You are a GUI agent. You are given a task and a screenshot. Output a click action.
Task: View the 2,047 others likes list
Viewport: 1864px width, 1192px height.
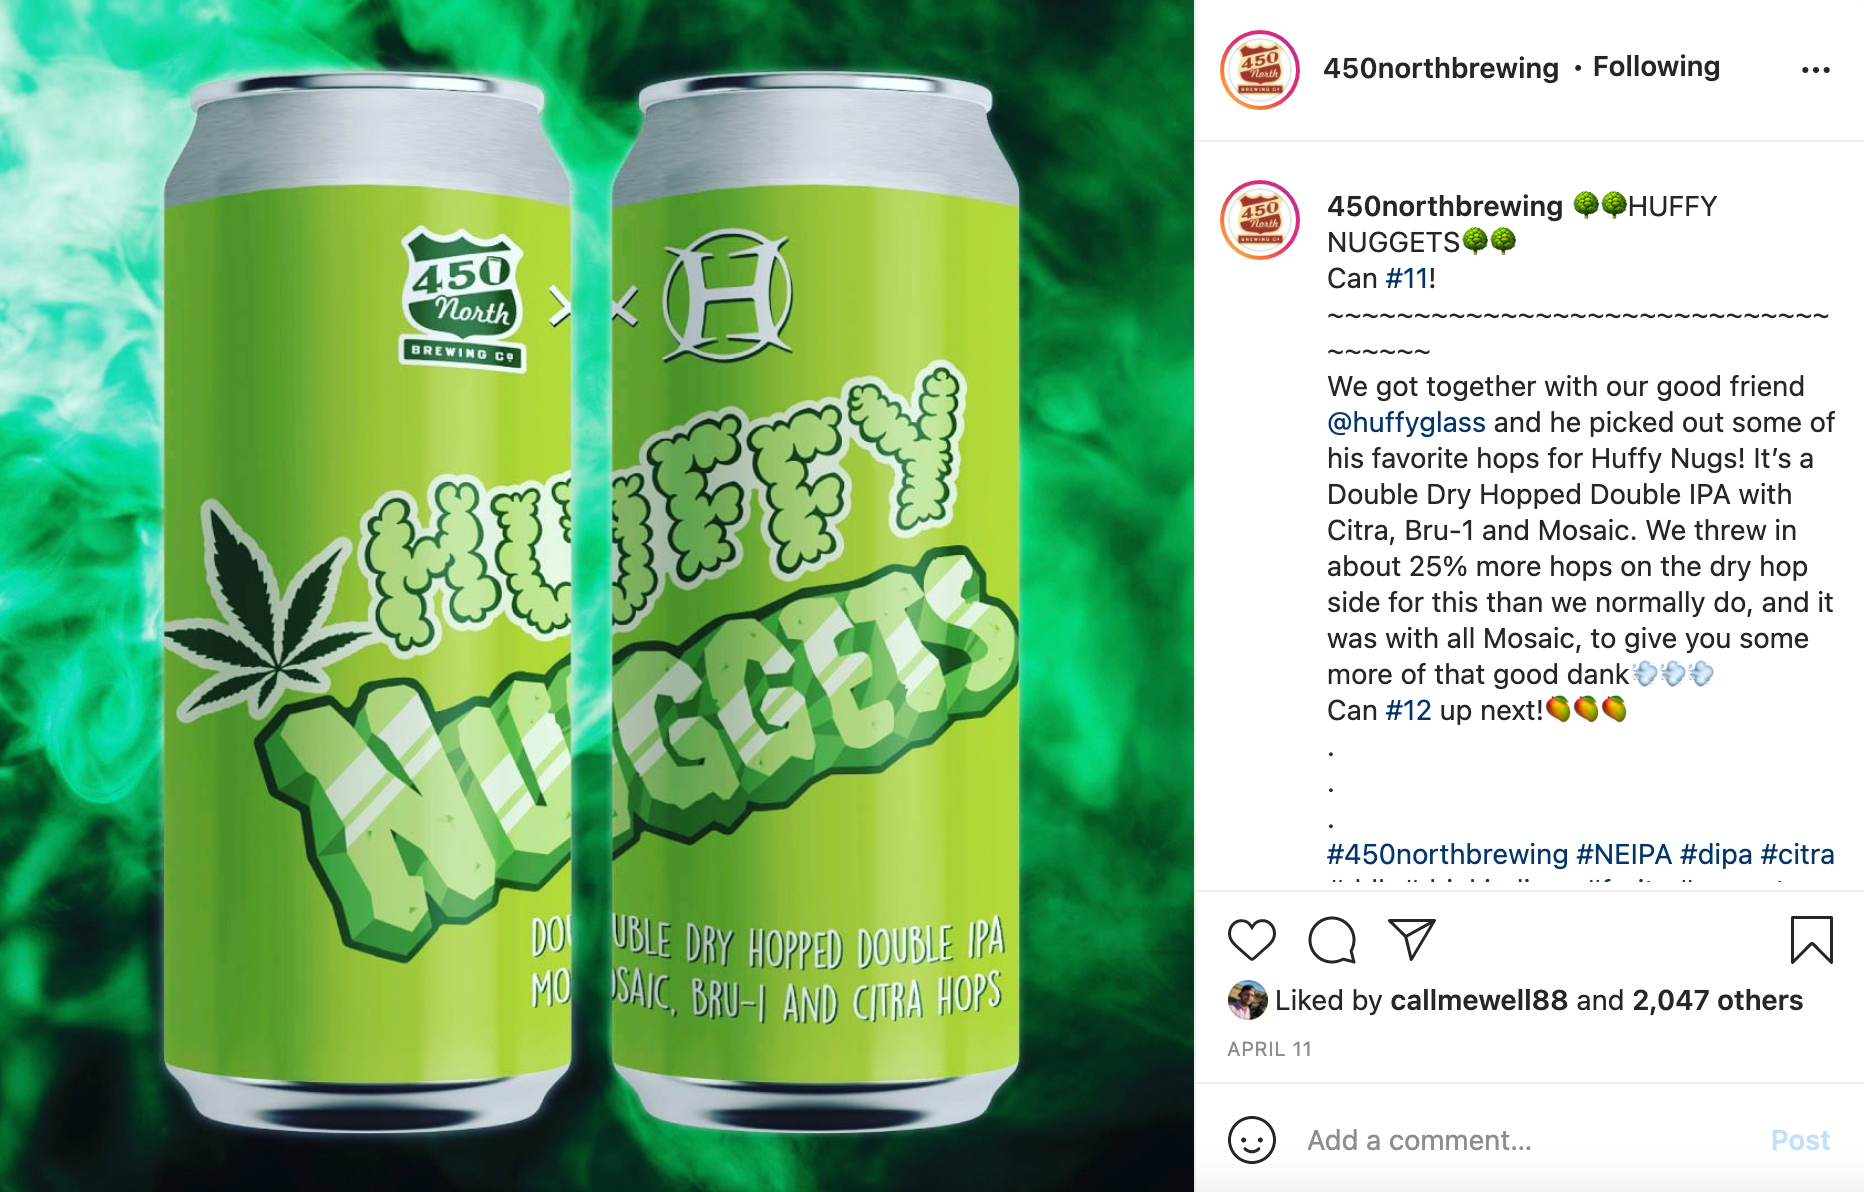click(x=1717, y=1000)
